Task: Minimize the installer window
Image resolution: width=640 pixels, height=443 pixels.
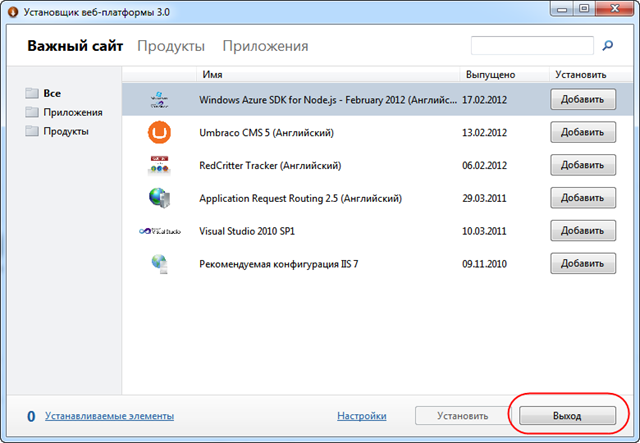Action: (x=562, y=9)
